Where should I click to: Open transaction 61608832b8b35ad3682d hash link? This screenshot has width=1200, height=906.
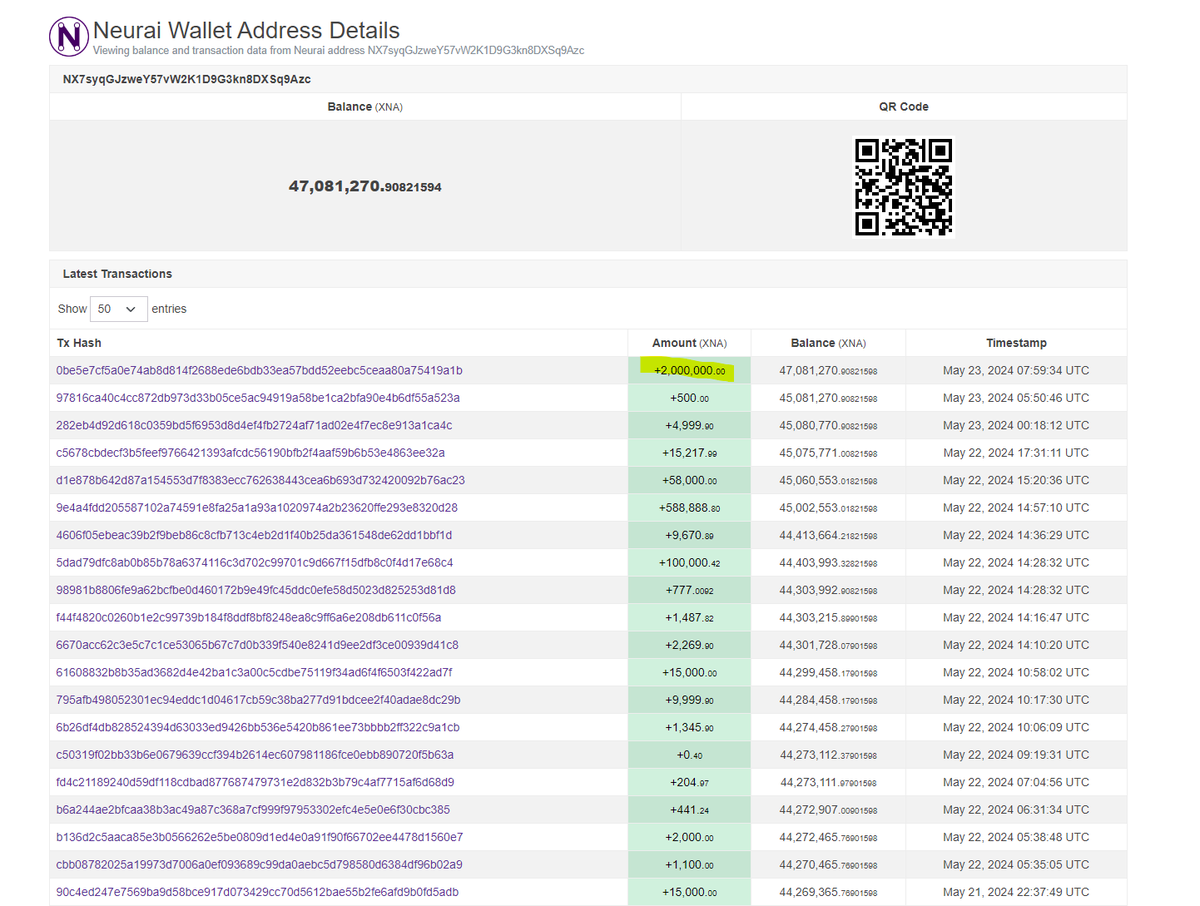pos(254,673)
